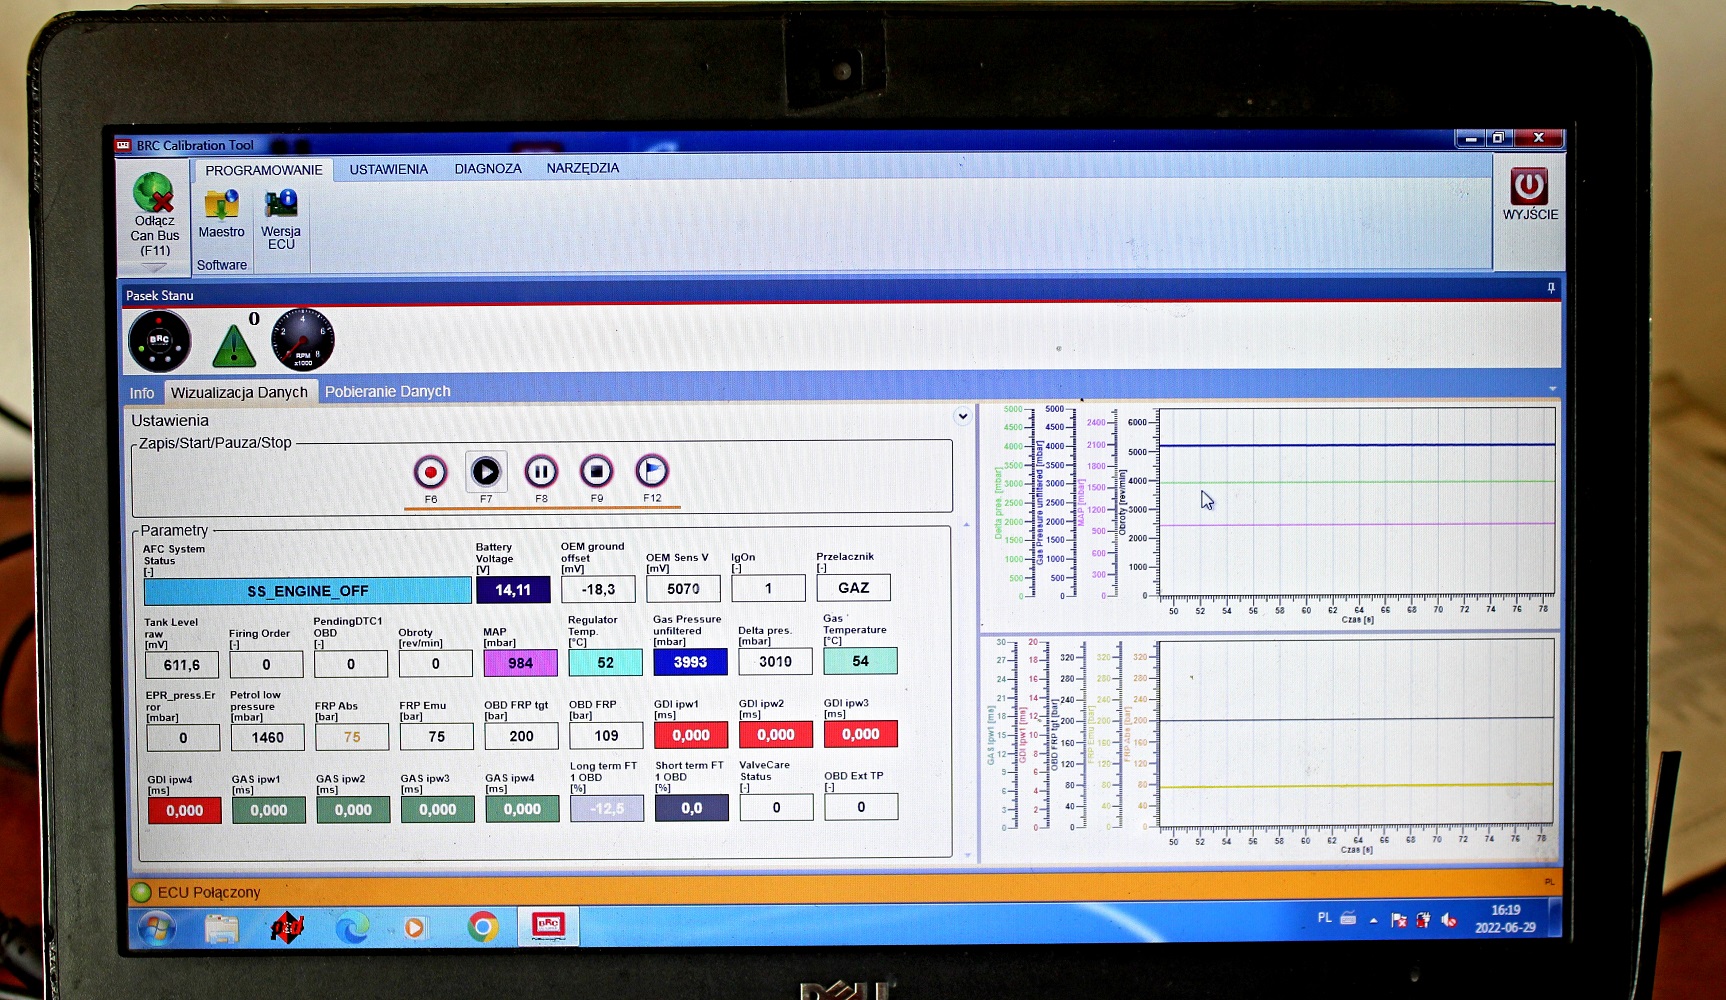Collapse the Ustawienia panel chevron
The image size is (1726, 1000).
tap(962, 416)
